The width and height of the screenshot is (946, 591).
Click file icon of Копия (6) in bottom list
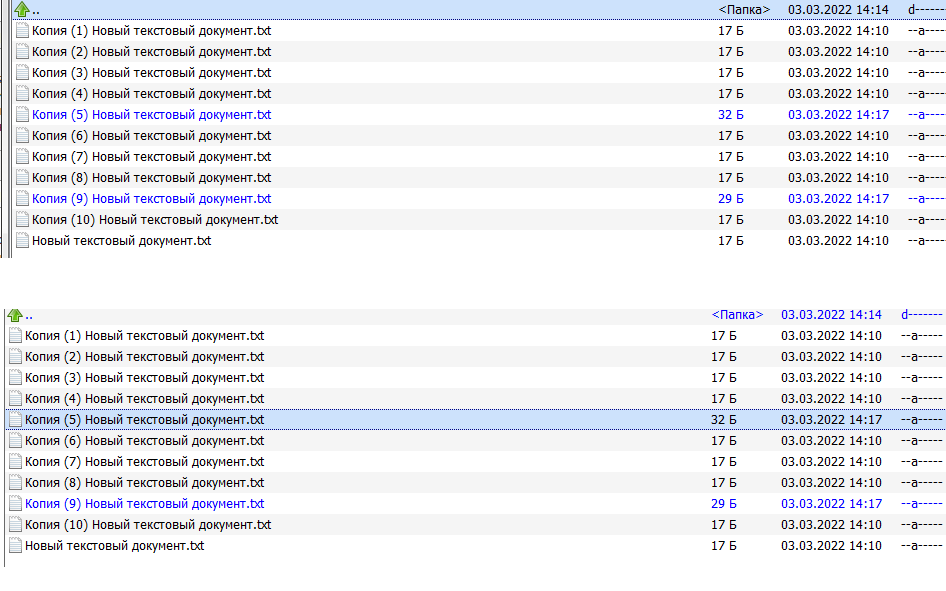(15, 441)
